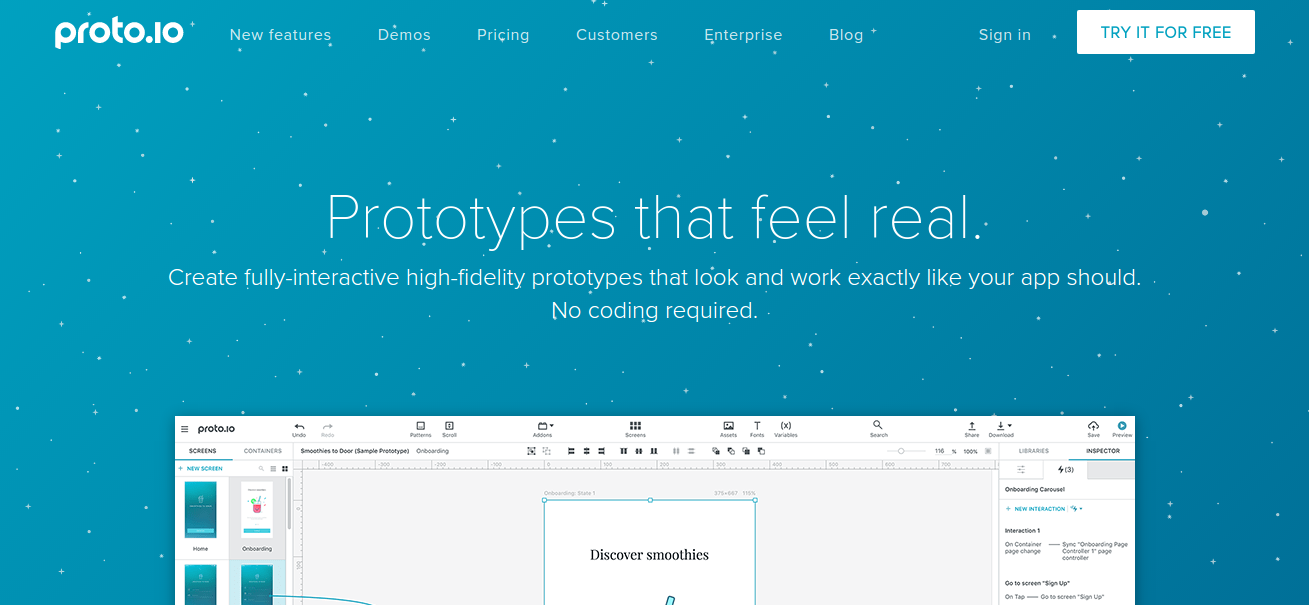Click the Onboarding Carousel title
Image resolution: width=1309 pixels, height=605 pixels.
[x=1035, y=489]
